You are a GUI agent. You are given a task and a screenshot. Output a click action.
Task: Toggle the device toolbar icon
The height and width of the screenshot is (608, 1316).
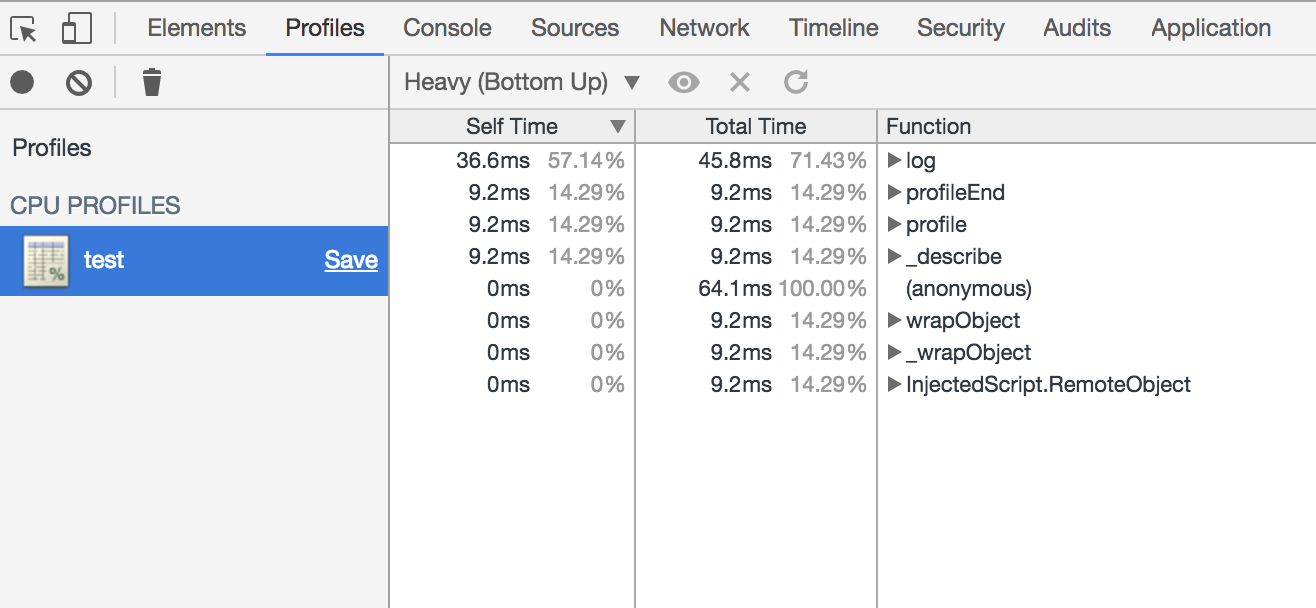point(76,28)
